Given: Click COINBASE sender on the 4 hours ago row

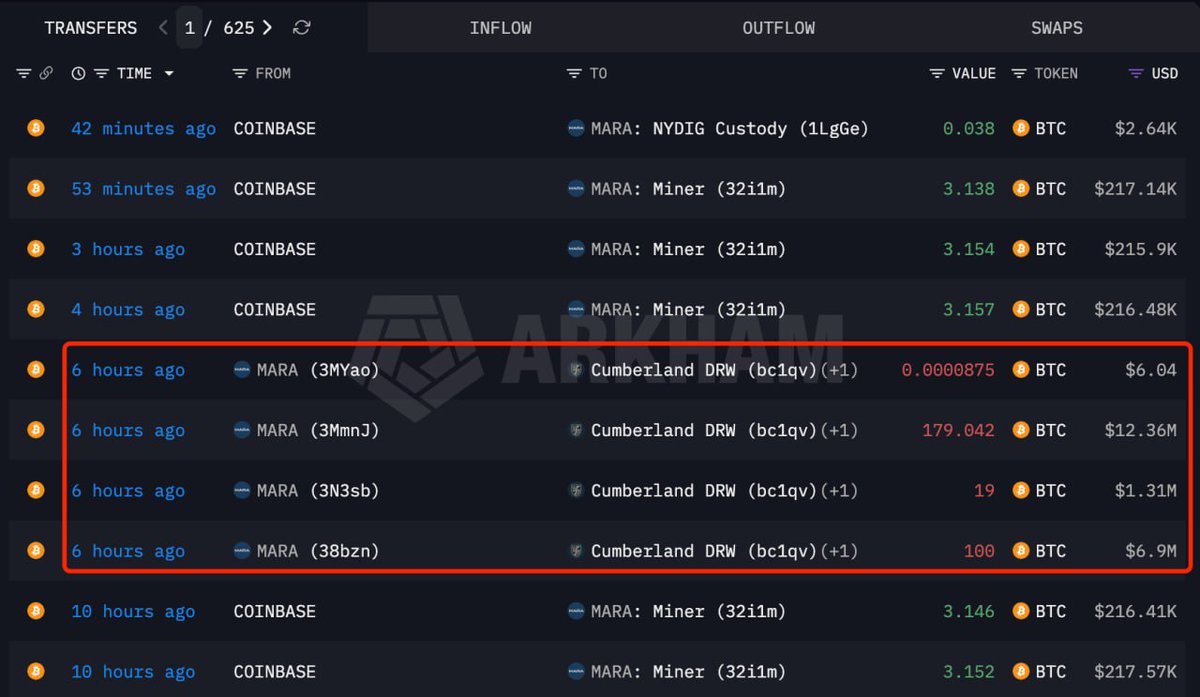Looking at the screenshot, I should click(274, 310).
